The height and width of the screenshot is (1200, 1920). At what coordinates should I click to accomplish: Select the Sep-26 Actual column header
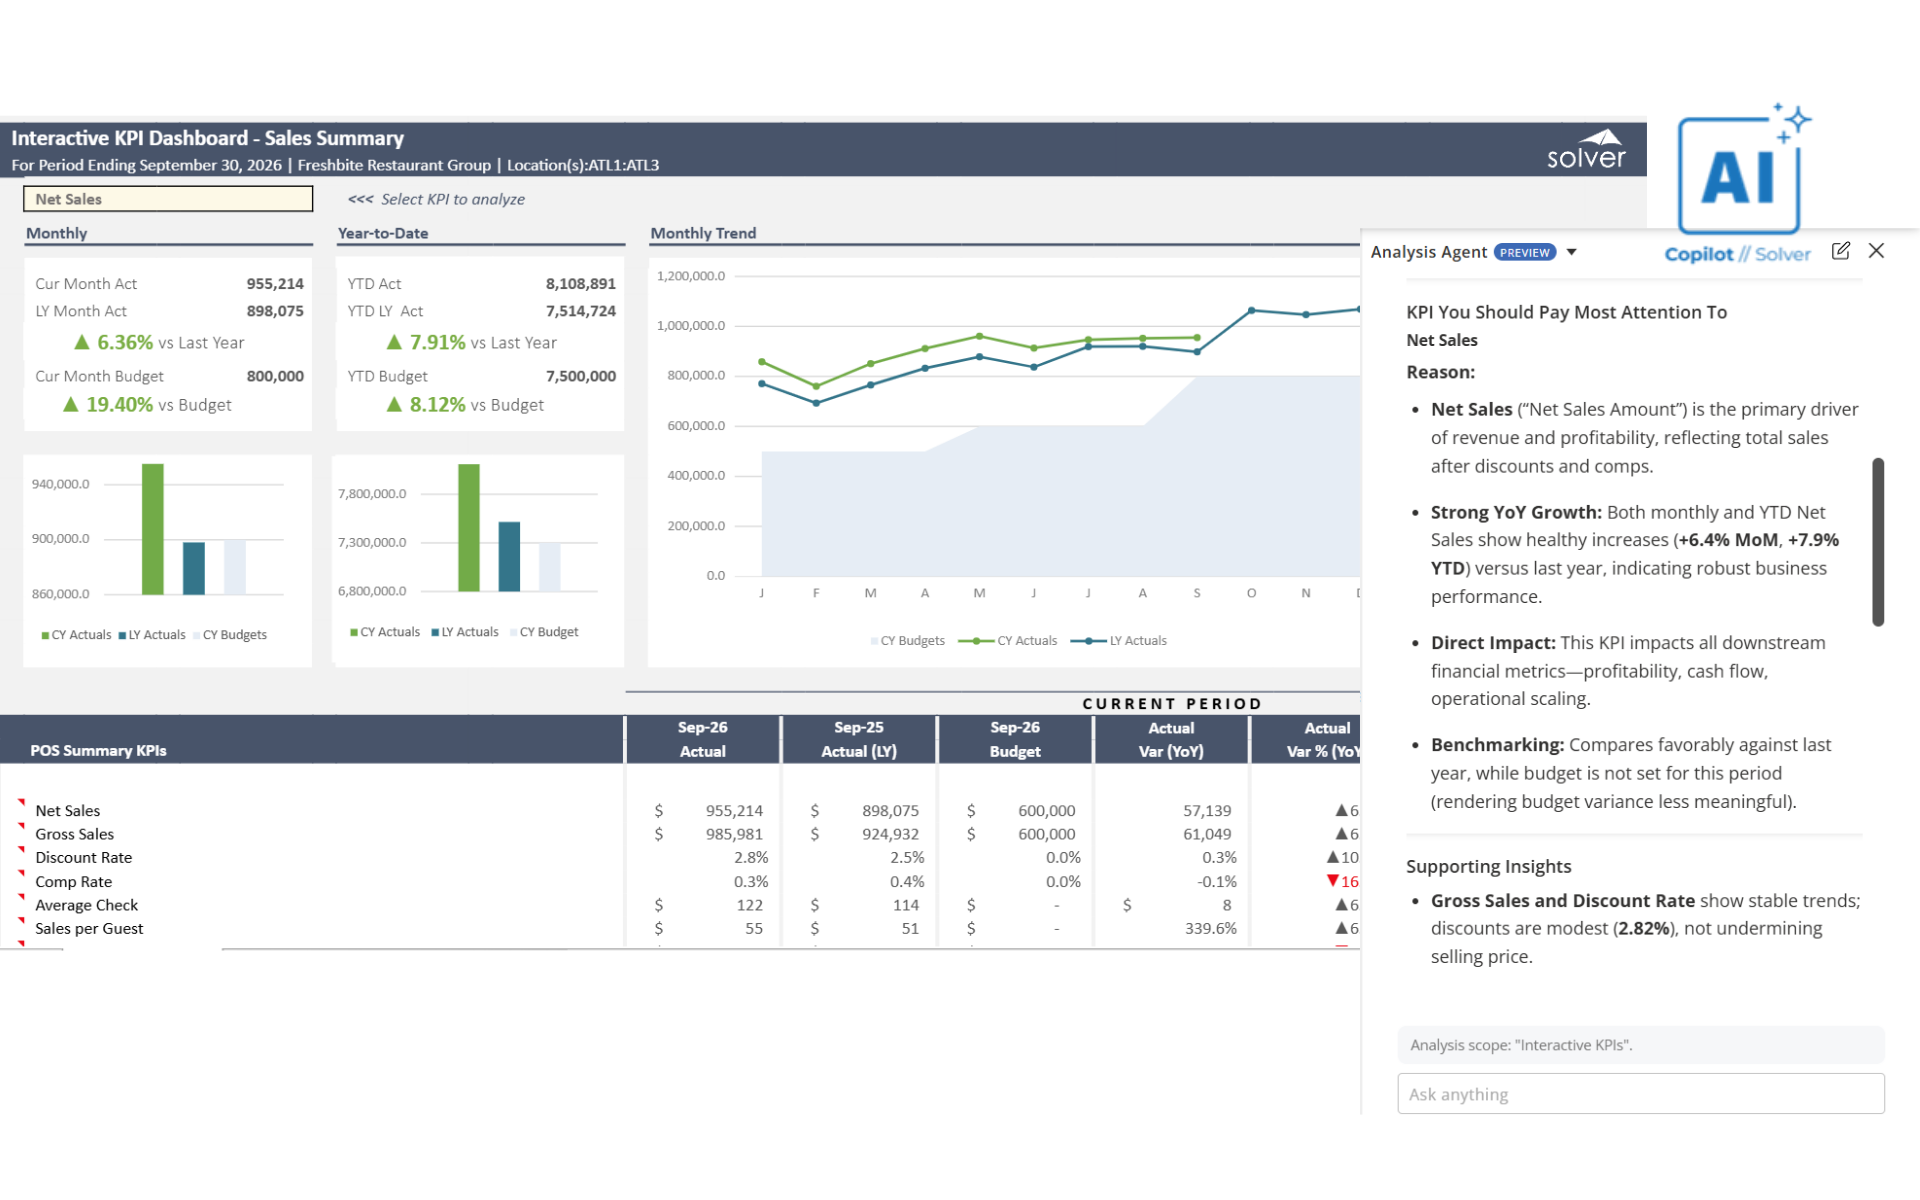(x=702, y=739)
